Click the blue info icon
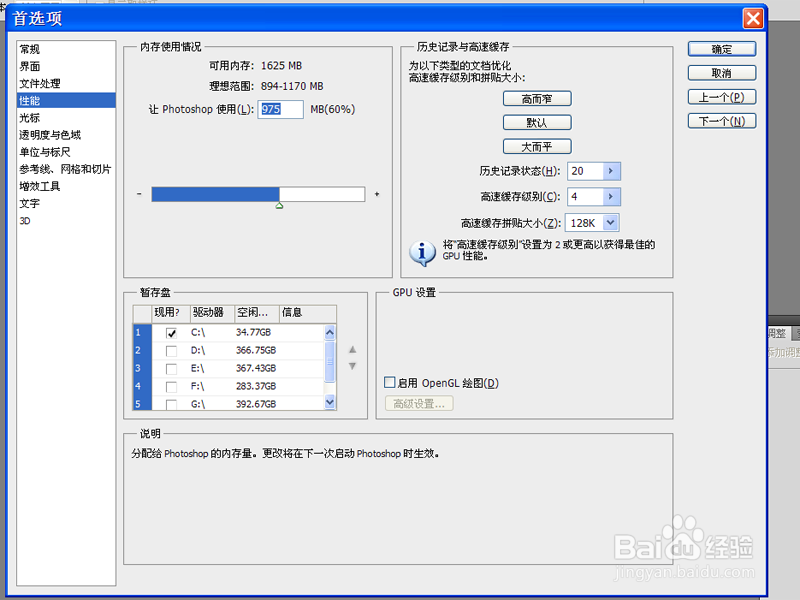The image size is (800, 600). pyautogui.click(x=422, y=253)
